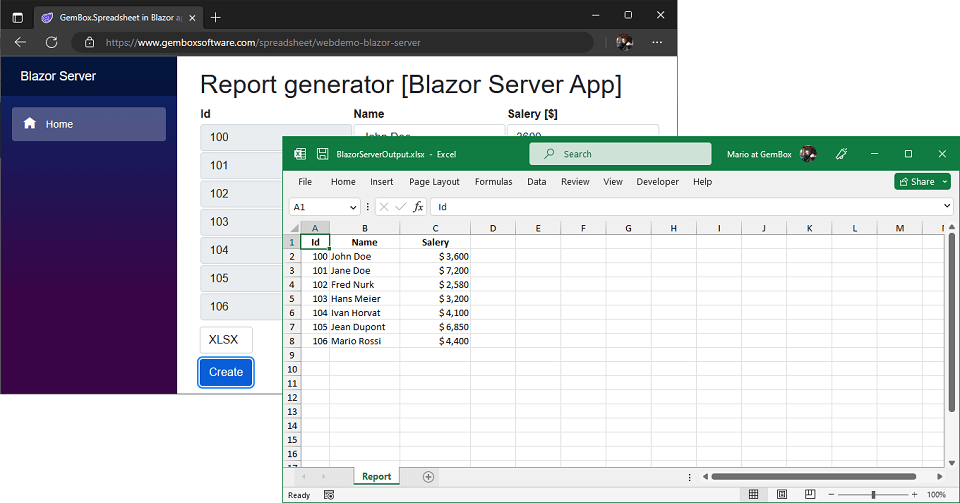
Task: Open the Formulas ribbon tab
Action: coord(493,182)
